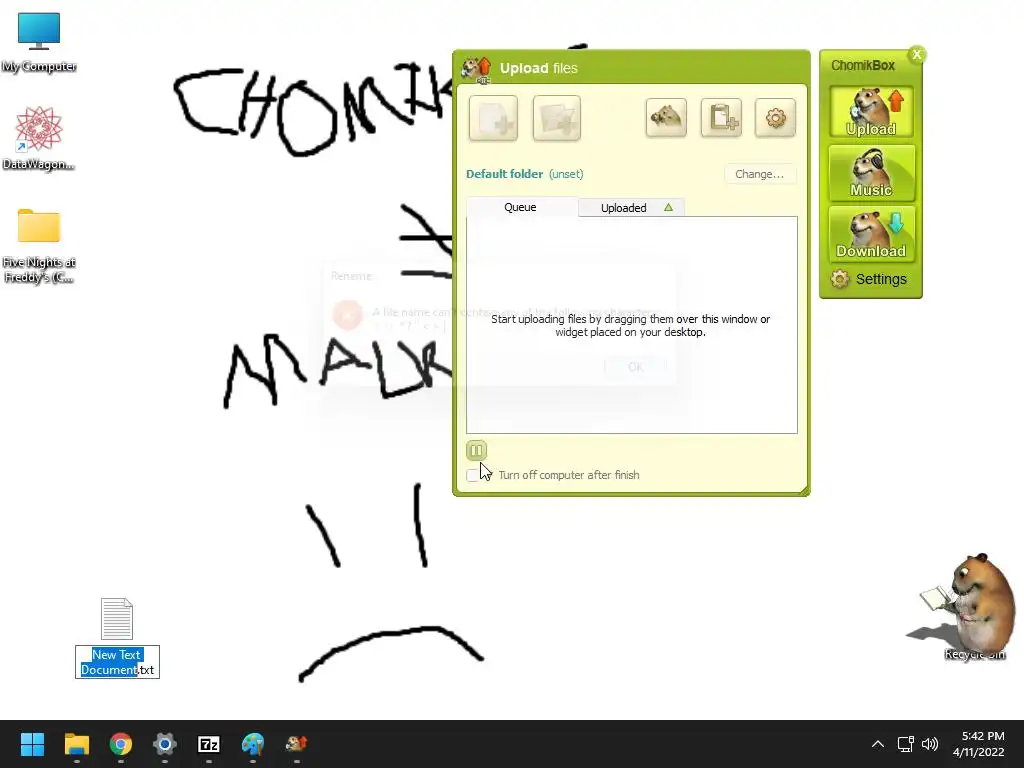This screenshot has height=768, width=1024.
Task: Open Settings gear in taskbar
Action: point(165,744)
